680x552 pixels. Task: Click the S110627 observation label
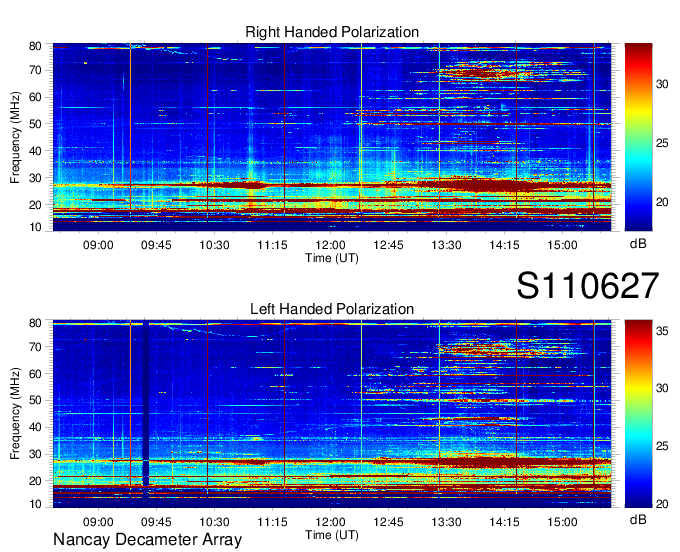pyautogui.click(x=588, y=286)
